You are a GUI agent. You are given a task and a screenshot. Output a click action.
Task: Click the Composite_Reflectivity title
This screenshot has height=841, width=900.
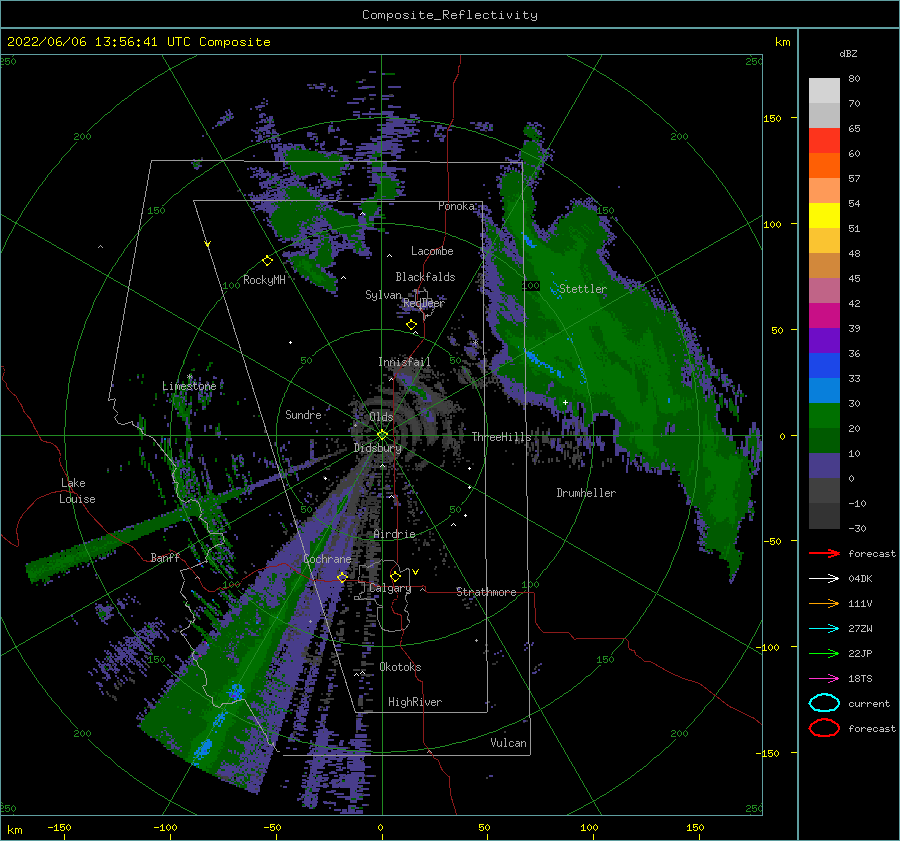click(x=450, y=15)
